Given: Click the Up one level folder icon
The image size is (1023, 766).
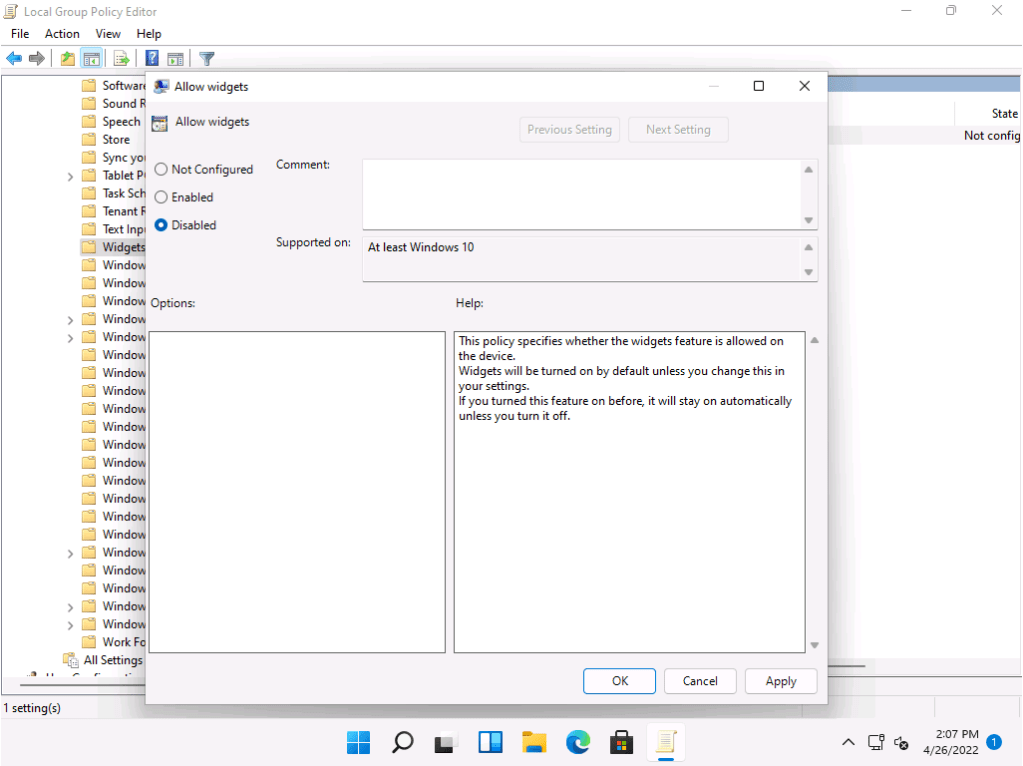Looking at the screenshot, I should 65,58.
